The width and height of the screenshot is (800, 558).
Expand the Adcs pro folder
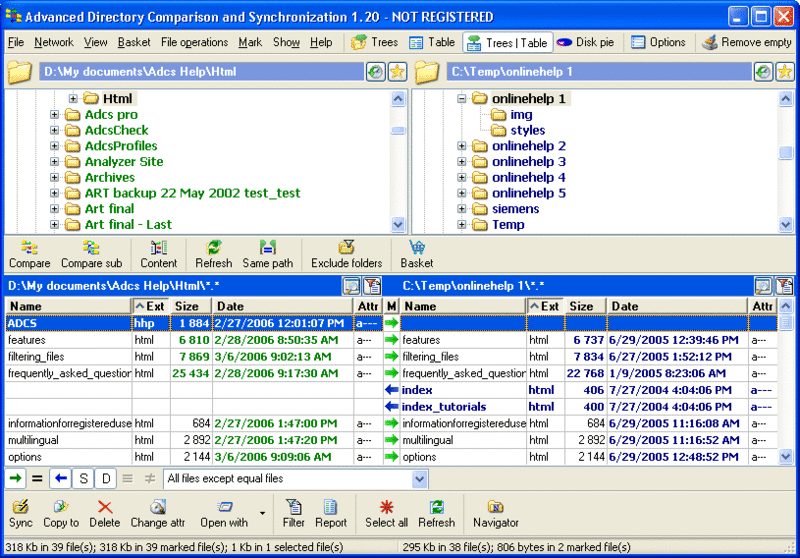[x=55, y=115]
